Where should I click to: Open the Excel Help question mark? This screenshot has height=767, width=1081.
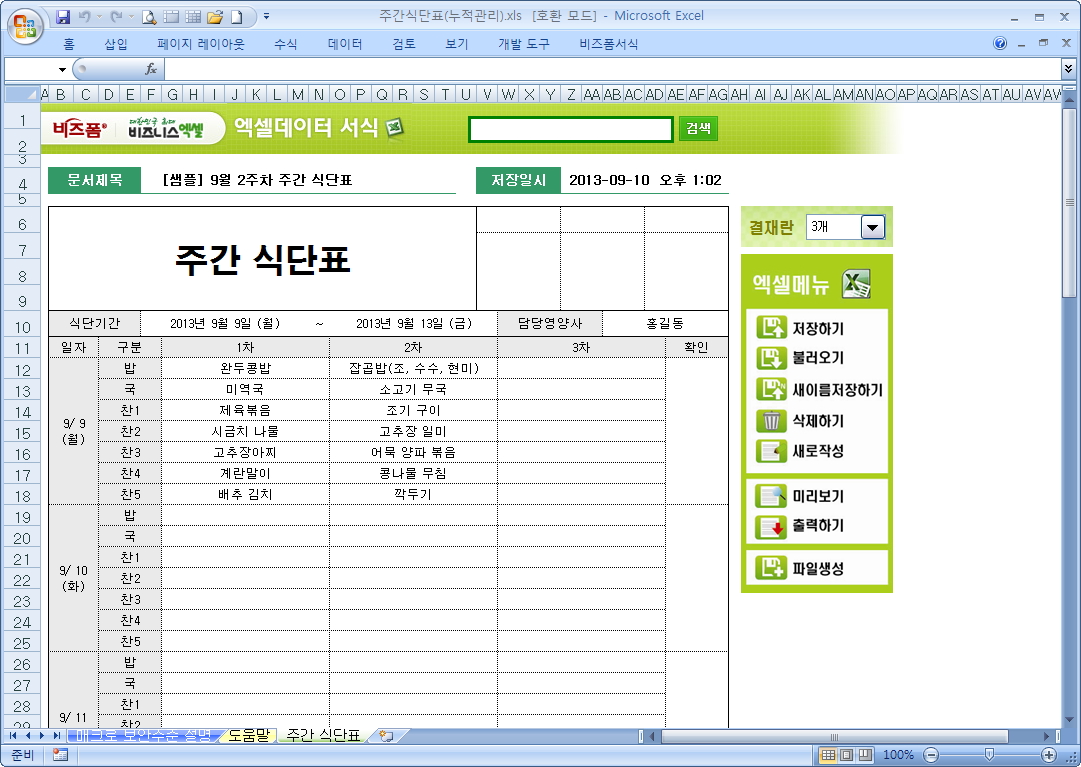pos(1000,43)
